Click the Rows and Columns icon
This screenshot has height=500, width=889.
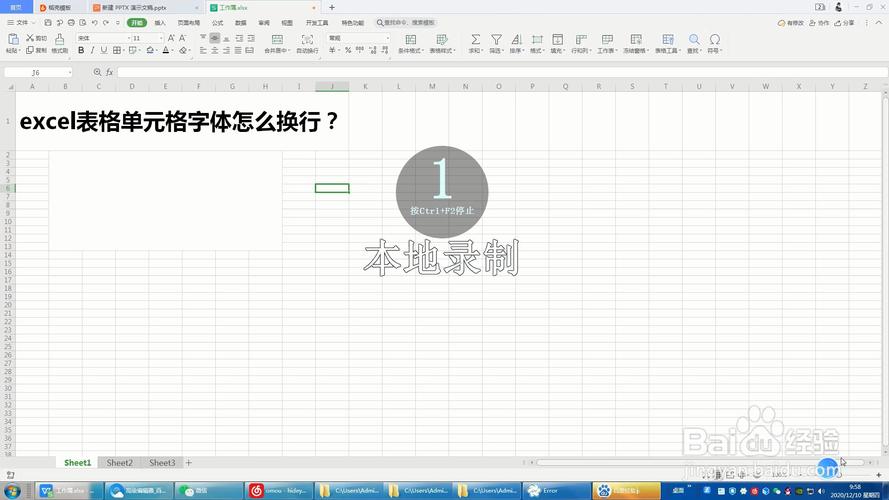click(x=581, y=39)
